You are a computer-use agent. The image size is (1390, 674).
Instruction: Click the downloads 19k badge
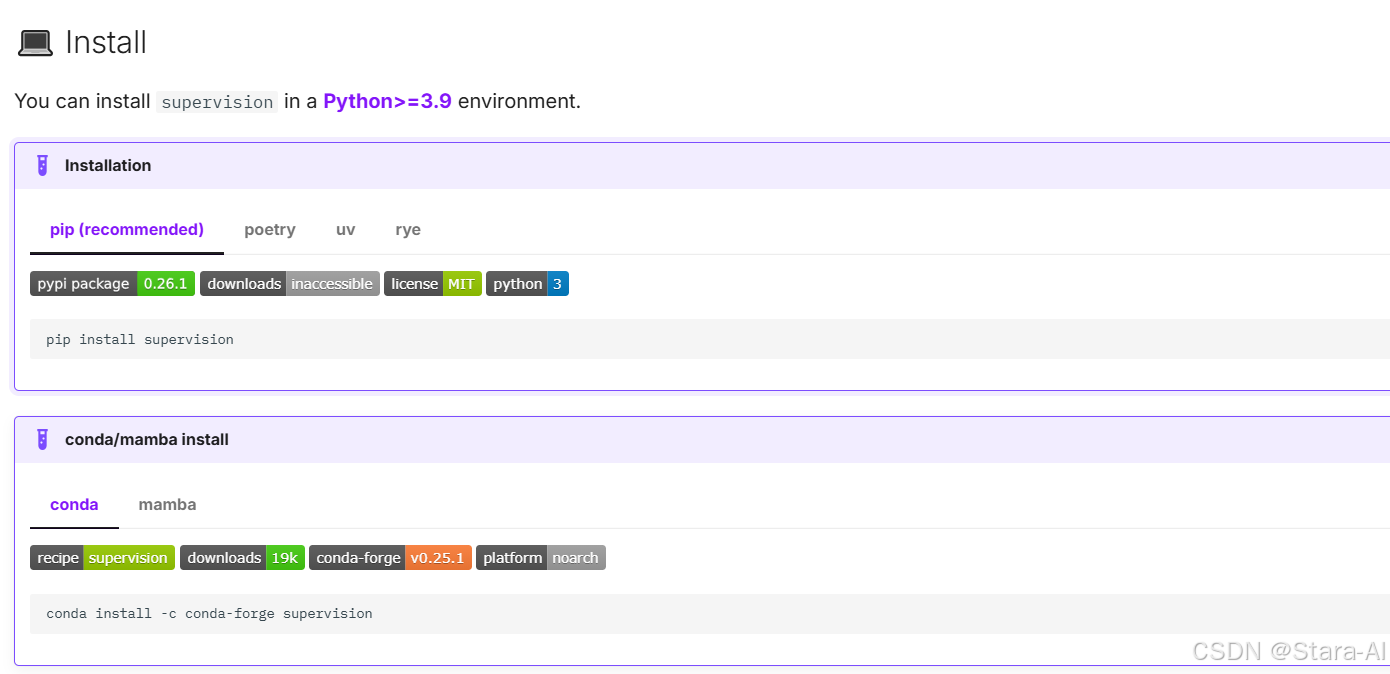pos(242,558)
